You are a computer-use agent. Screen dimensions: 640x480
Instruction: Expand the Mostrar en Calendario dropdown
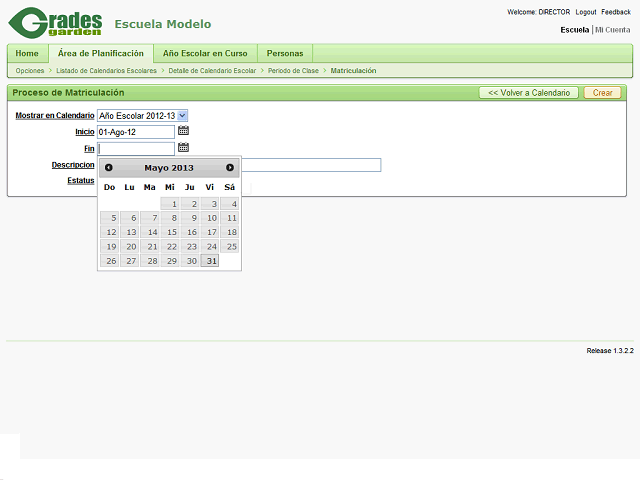coord(182,116)
